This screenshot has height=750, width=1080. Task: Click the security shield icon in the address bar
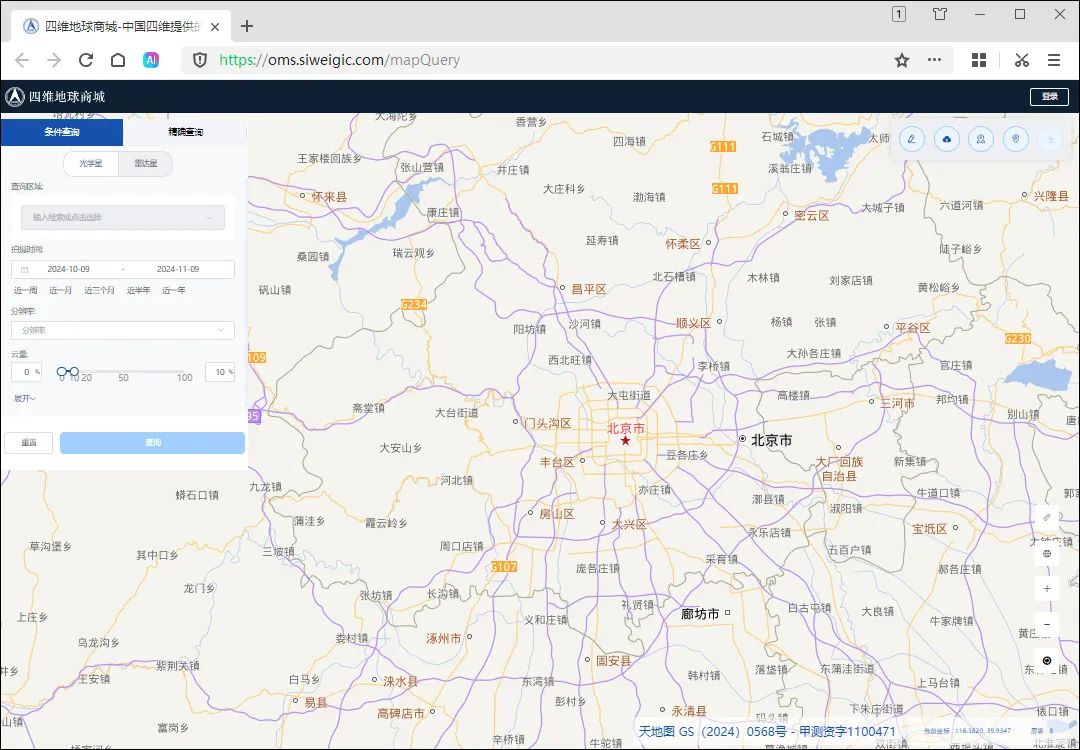click(x=200, y=60)
